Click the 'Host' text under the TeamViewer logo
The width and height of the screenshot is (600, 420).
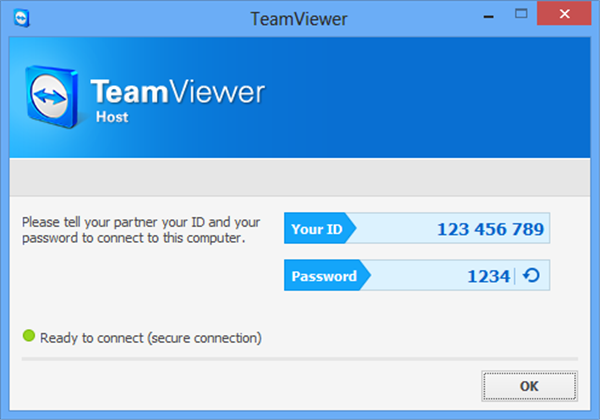pos(112,117)
